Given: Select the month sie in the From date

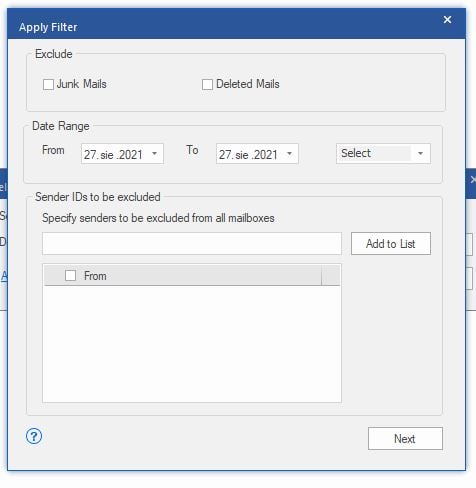Looking at the screenshot, I should pos(107,155).
